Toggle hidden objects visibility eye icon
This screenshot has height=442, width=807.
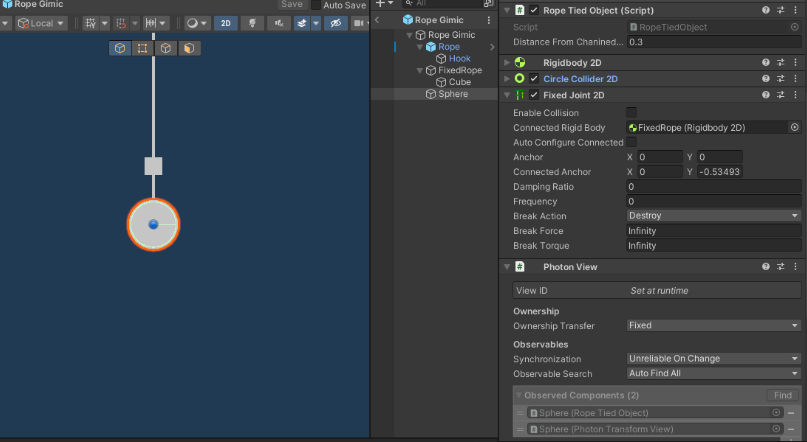(336, 23)
